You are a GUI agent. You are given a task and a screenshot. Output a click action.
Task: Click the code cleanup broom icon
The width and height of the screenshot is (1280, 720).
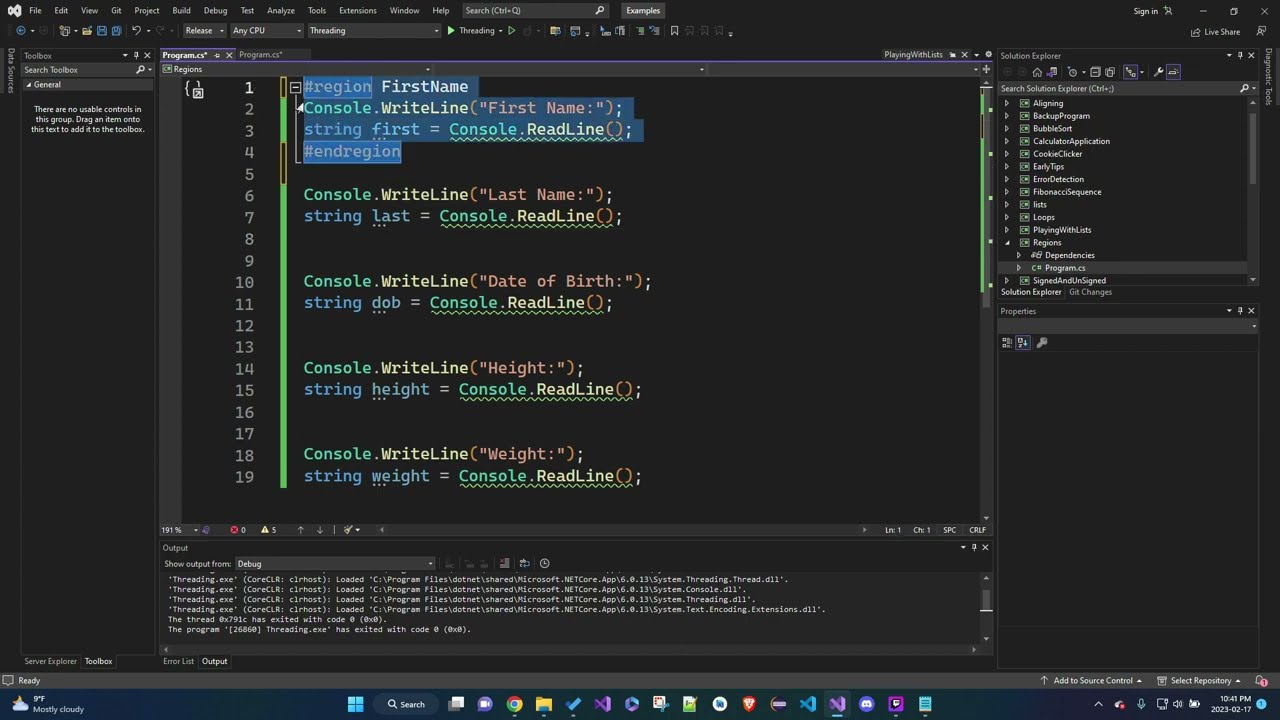pos(348,530)
